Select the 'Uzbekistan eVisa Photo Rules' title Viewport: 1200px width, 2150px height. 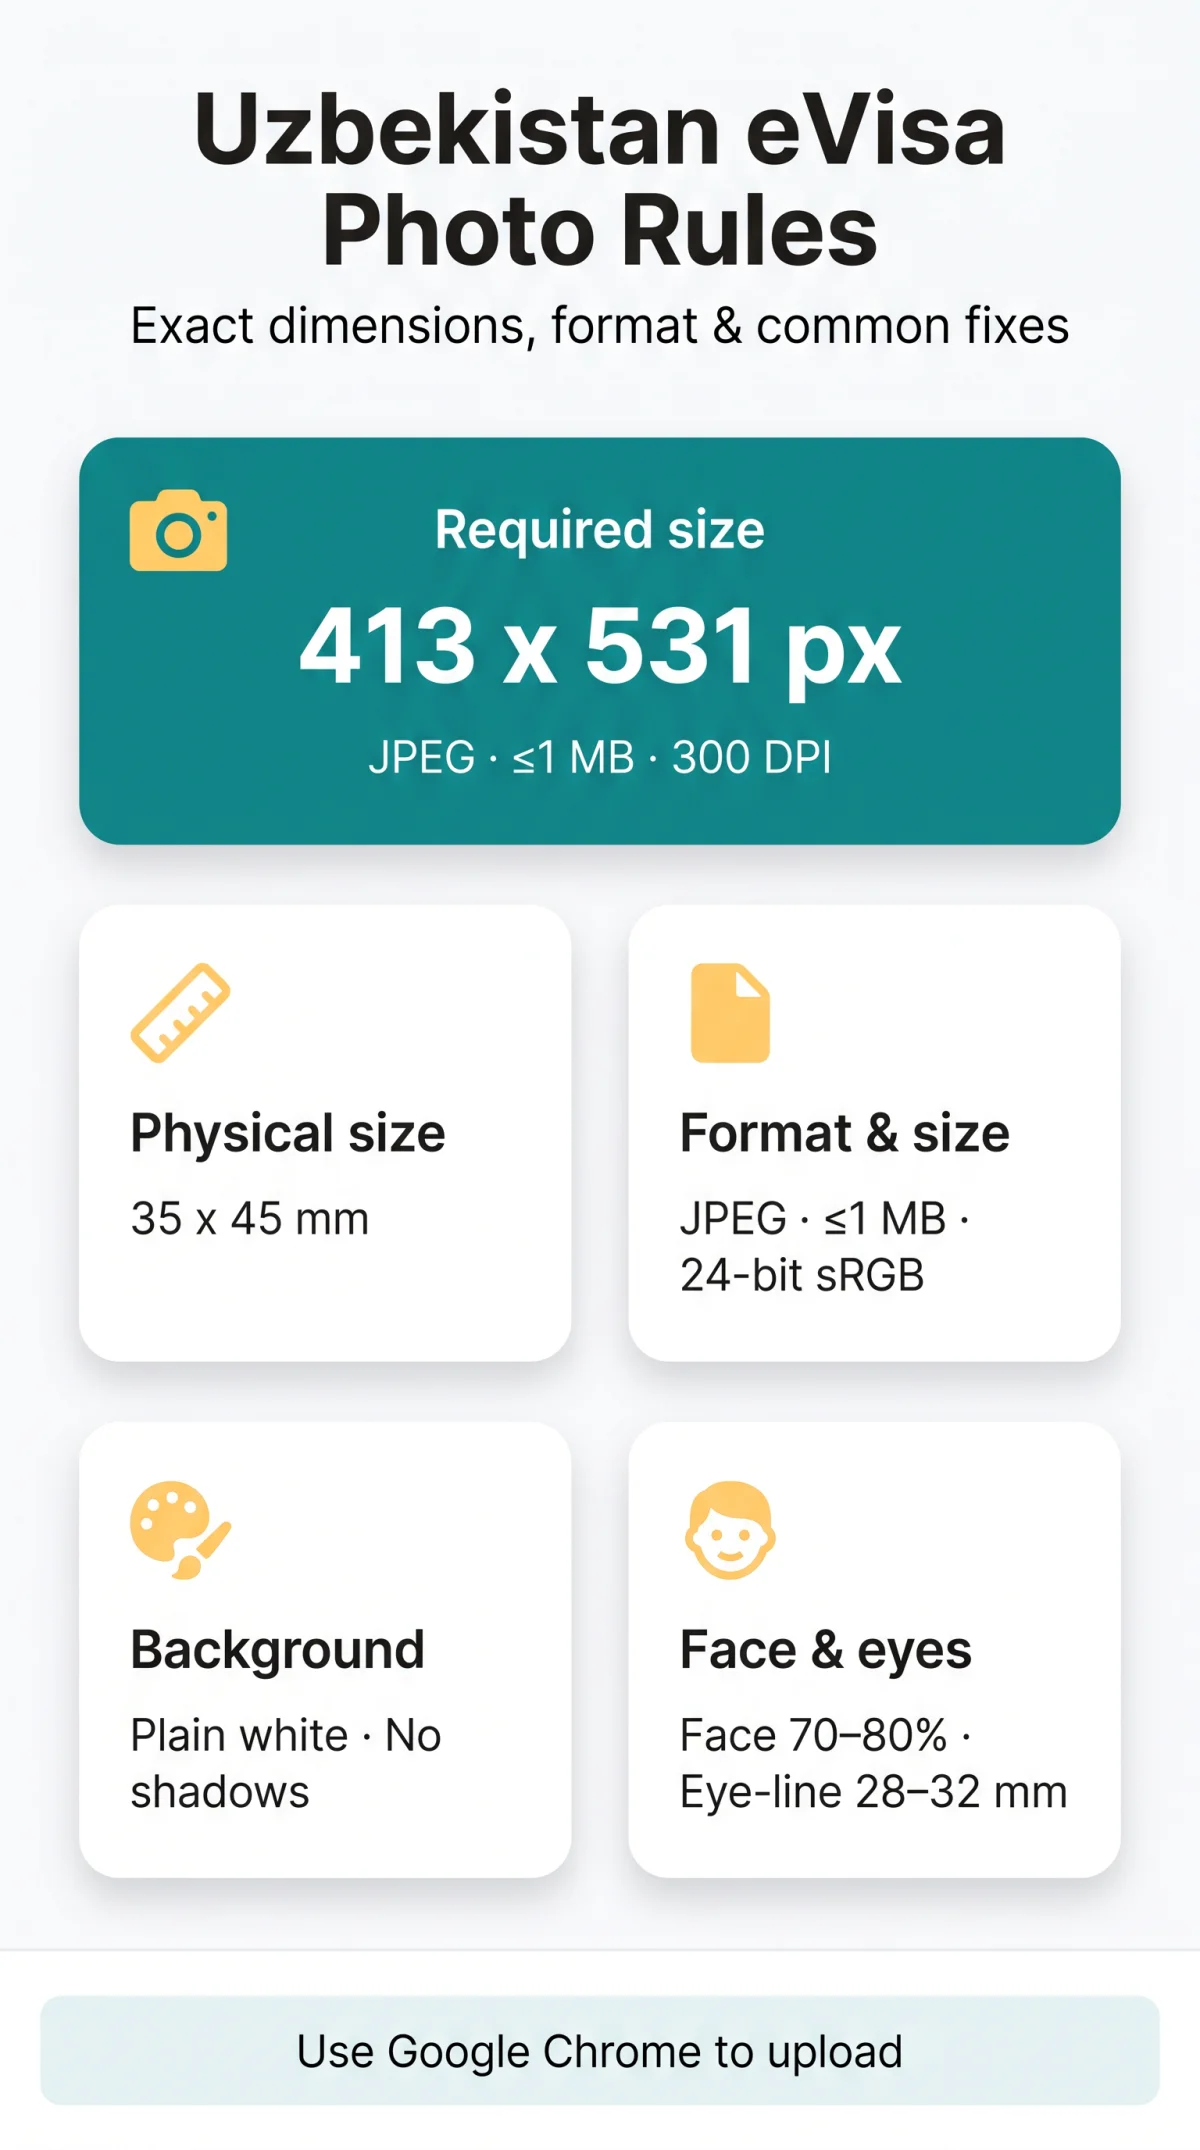[x=600, y=180]
